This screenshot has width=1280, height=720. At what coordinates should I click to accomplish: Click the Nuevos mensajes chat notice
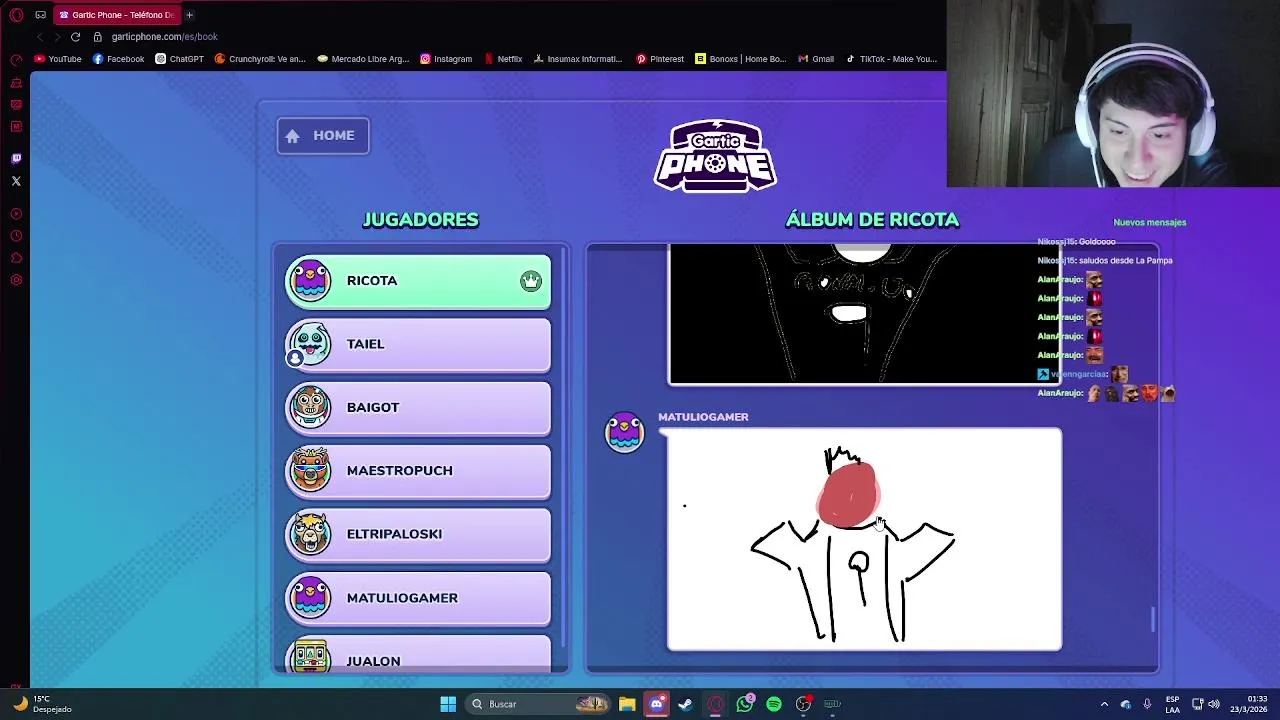1150,222
